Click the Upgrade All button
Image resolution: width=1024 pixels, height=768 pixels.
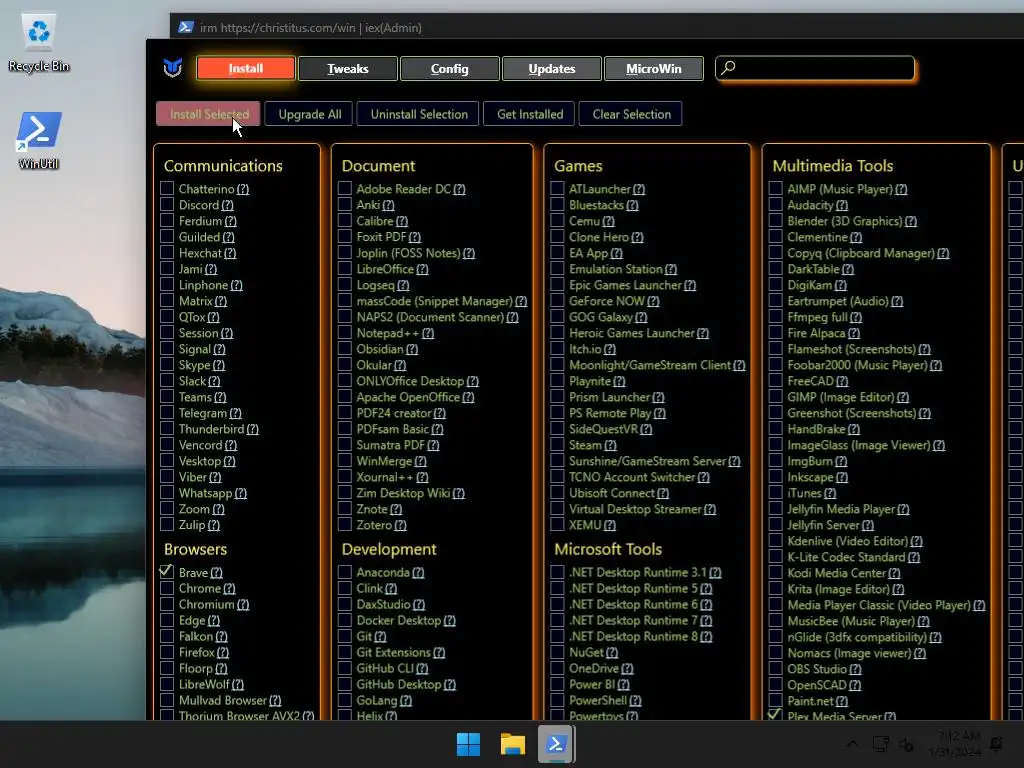[310, 114]
